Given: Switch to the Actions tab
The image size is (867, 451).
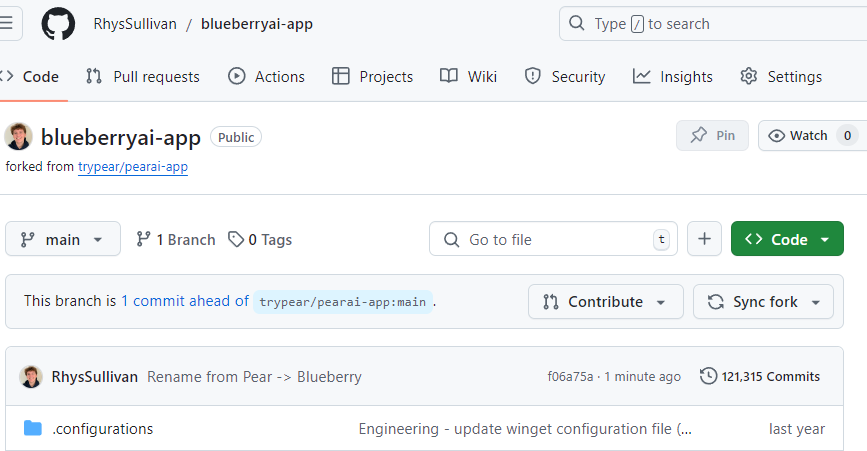Looking at the screenshot, I should [266, 76].
